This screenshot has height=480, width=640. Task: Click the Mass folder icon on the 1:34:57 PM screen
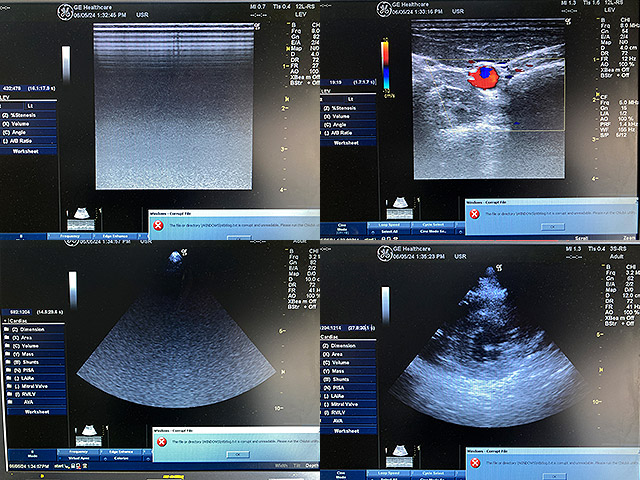pos(7,354)
